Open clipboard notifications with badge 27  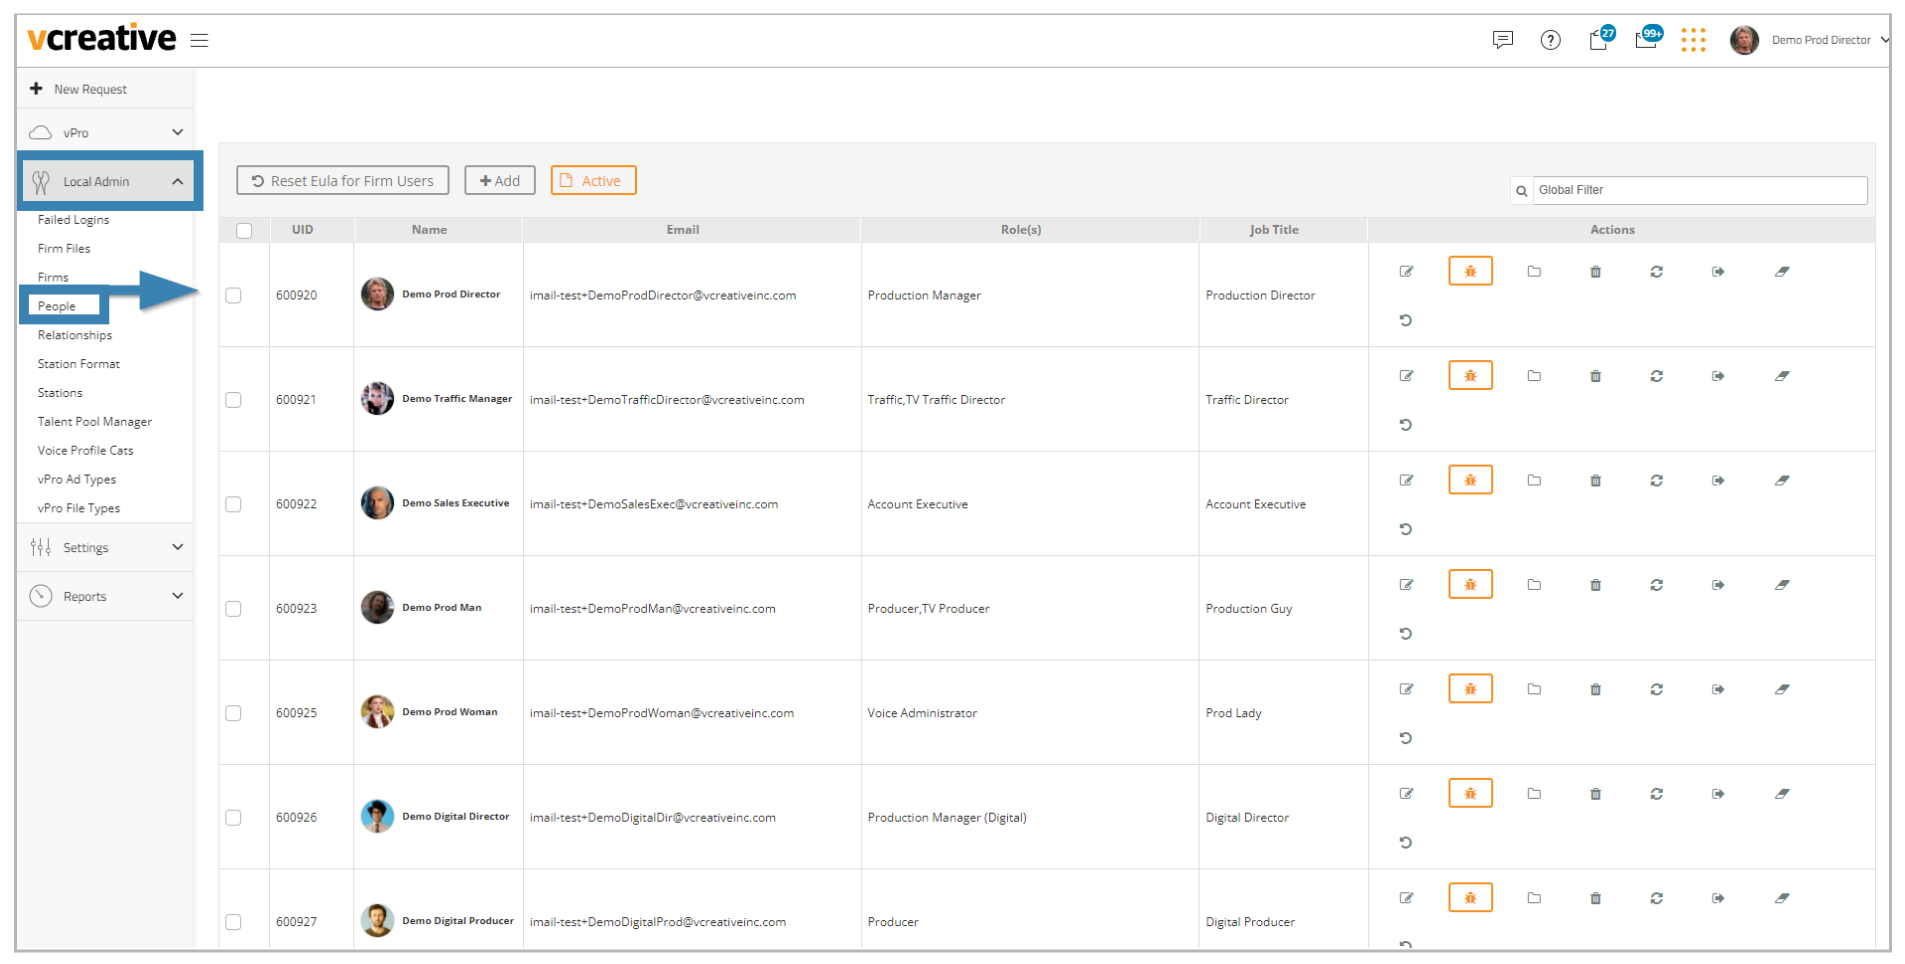(x=1600, y=38)
